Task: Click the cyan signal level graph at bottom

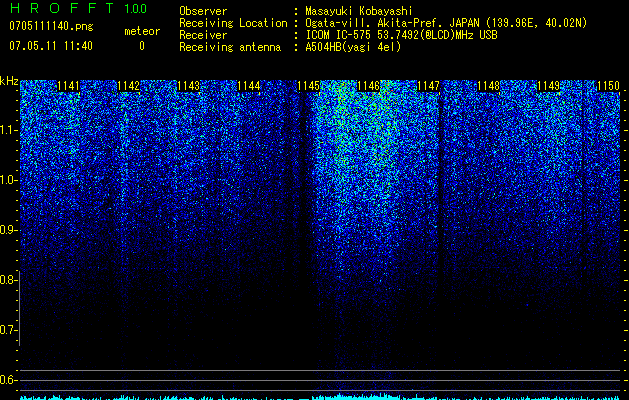Action: [320, 397]
